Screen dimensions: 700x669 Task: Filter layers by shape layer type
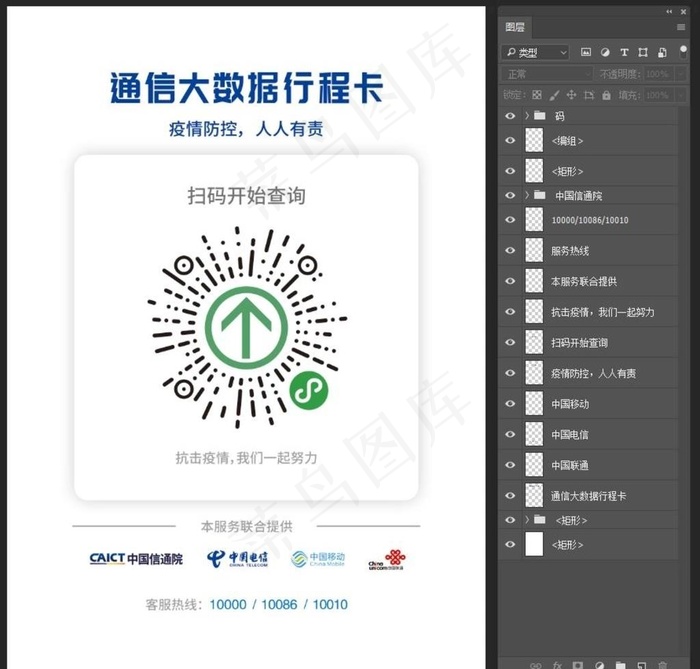tap(643, 53)
